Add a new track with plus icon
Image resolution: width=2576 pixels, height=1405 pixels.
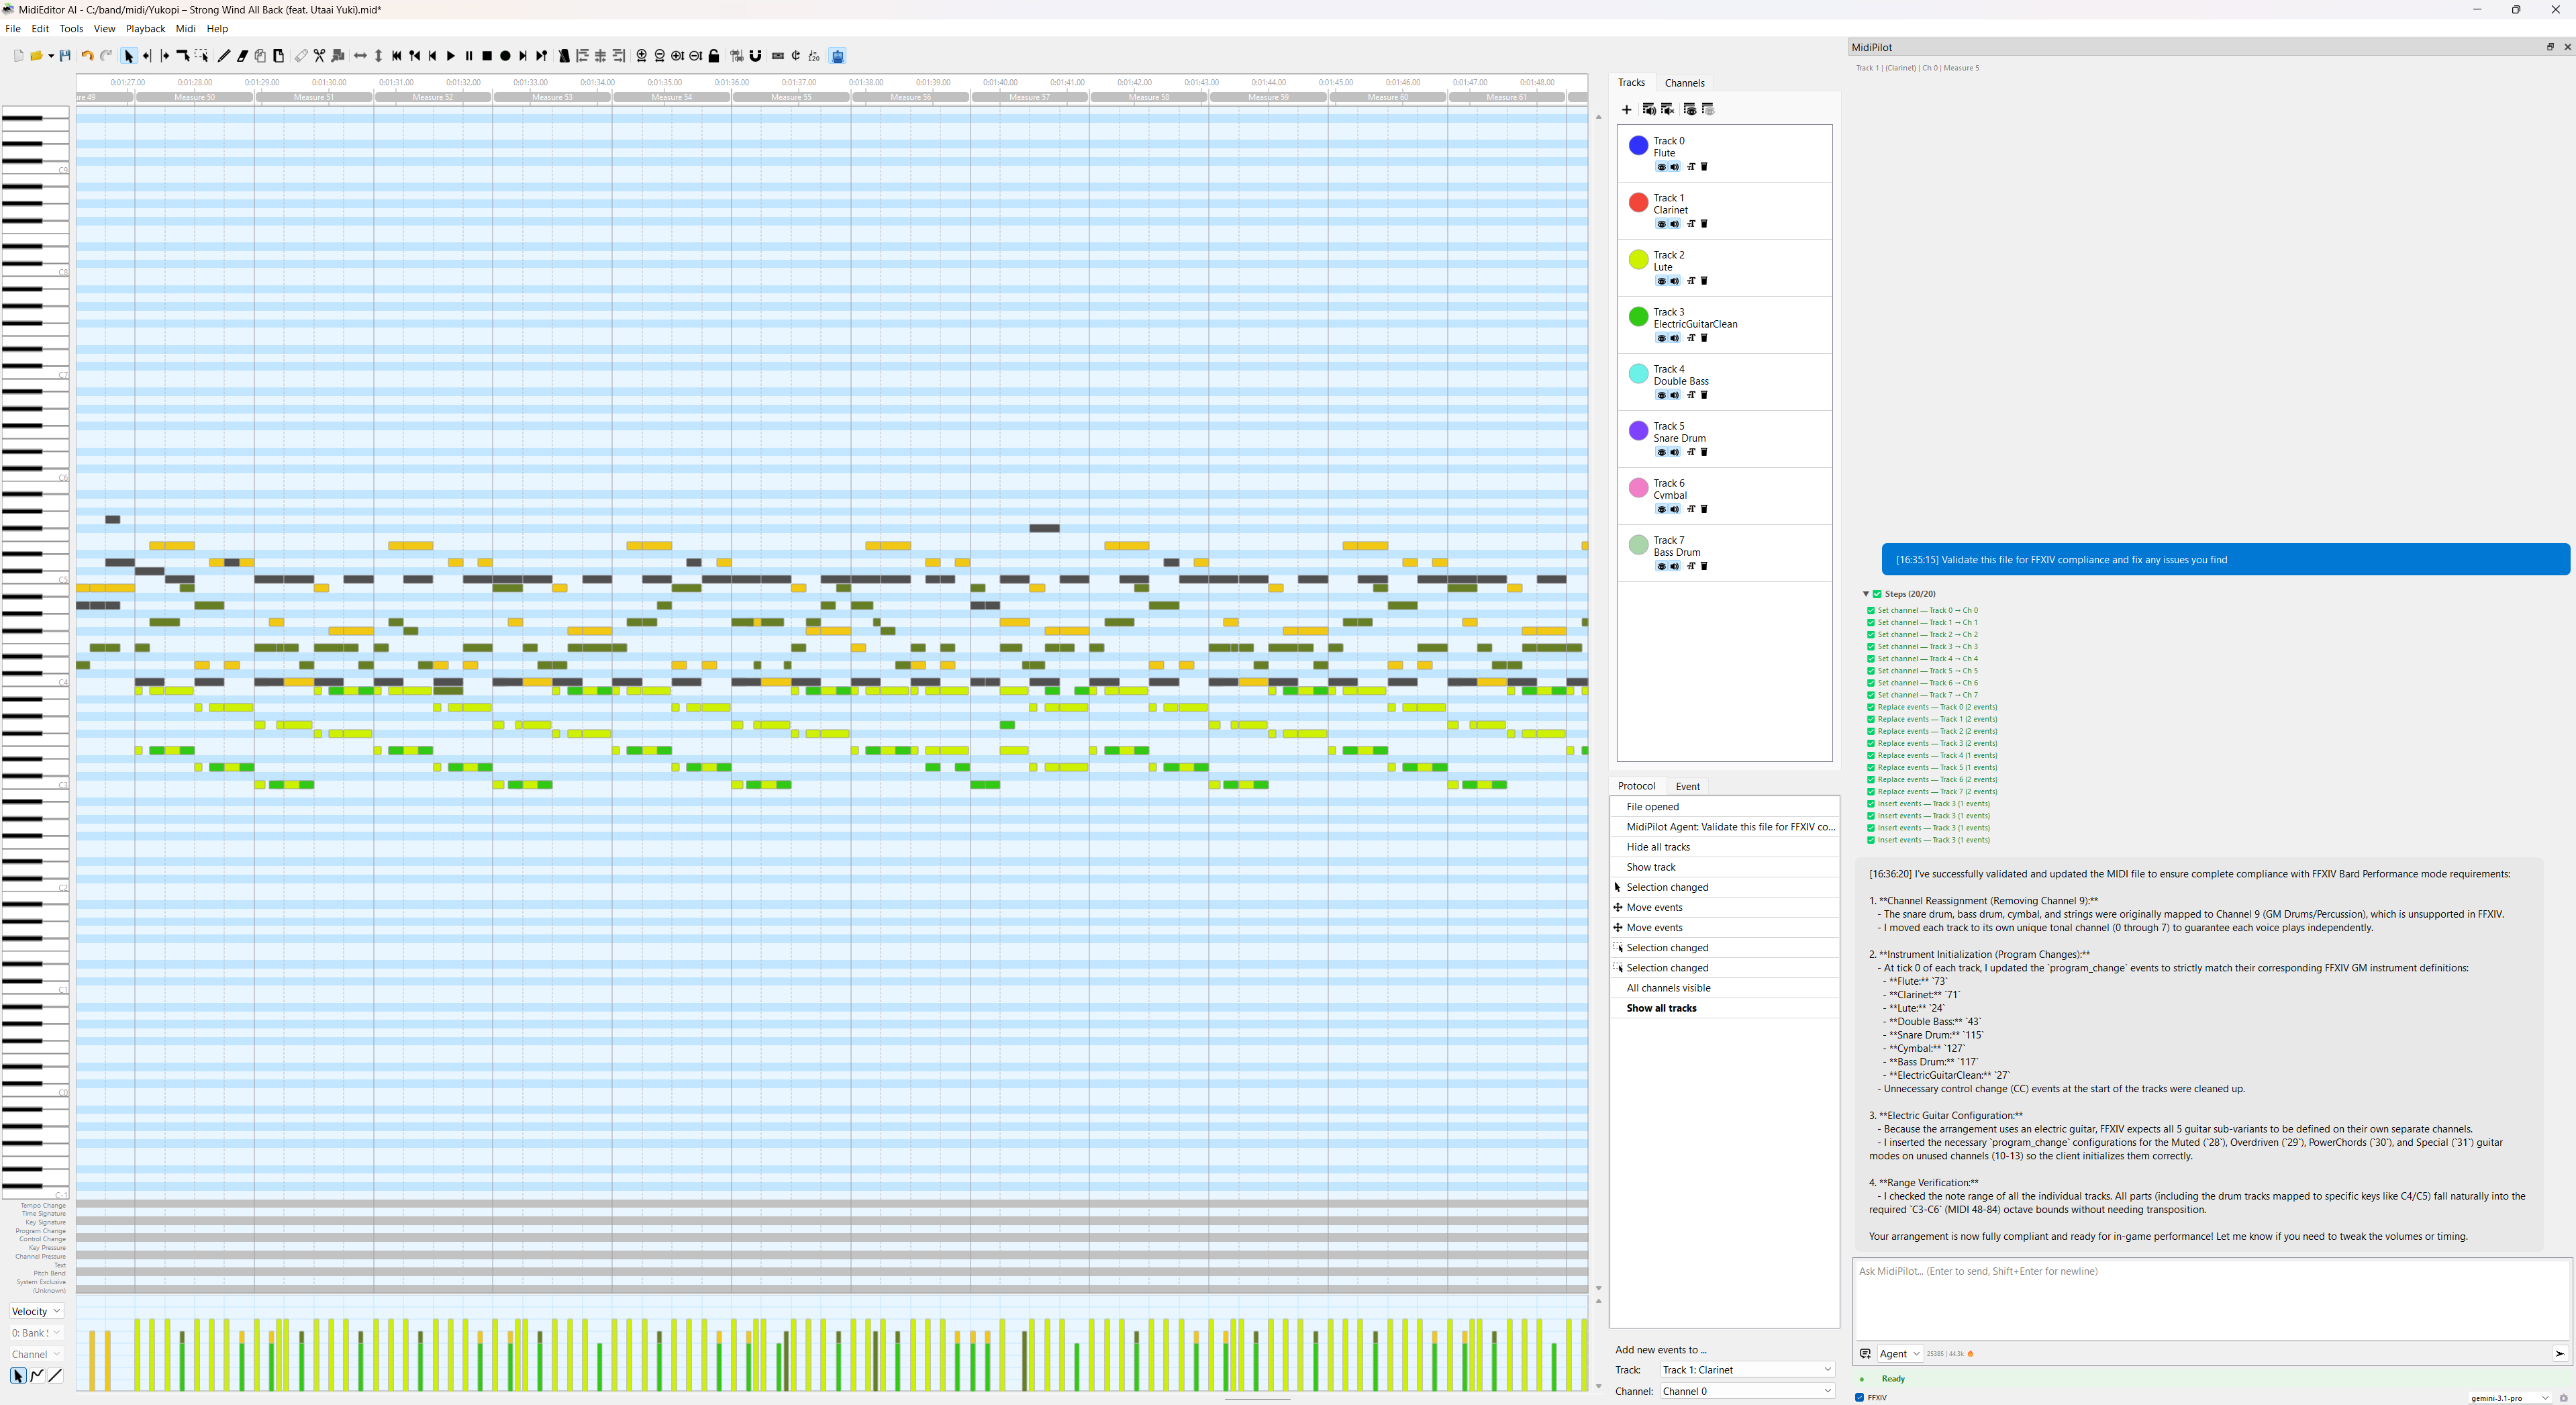coord(1626,109)
